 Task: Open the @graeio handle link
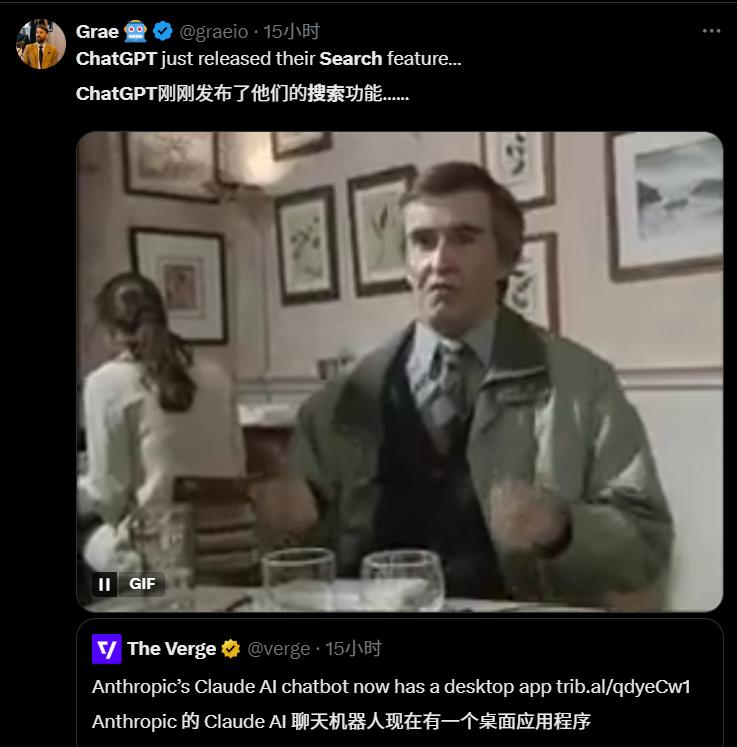[213, 31]
